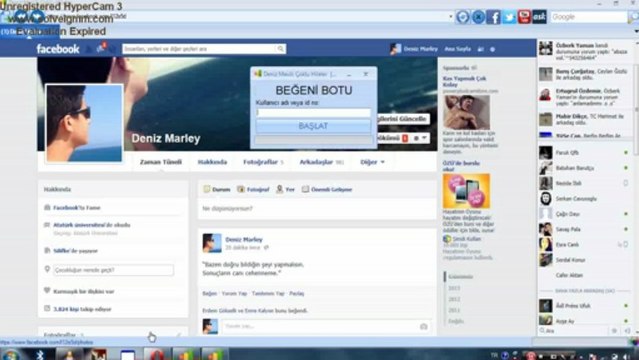
Task: Click the username or id input in Beğeni Botu
Action: (x=313, y=112)
